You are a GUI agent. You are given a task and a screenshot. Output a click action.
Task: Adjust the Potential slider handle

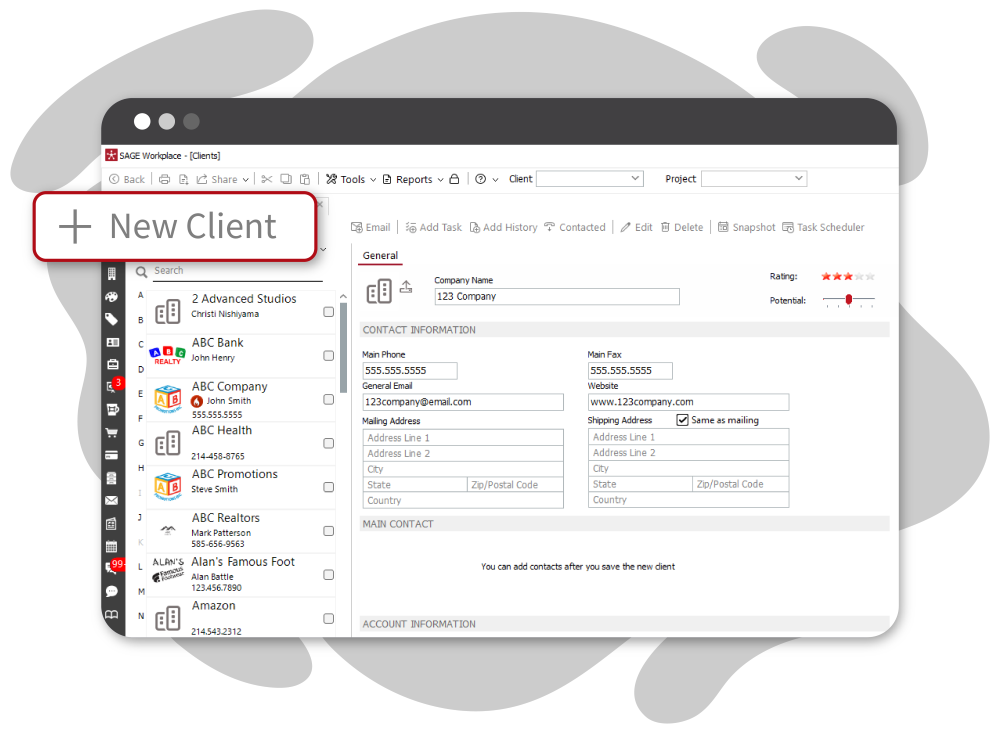(x=849, y=300)
